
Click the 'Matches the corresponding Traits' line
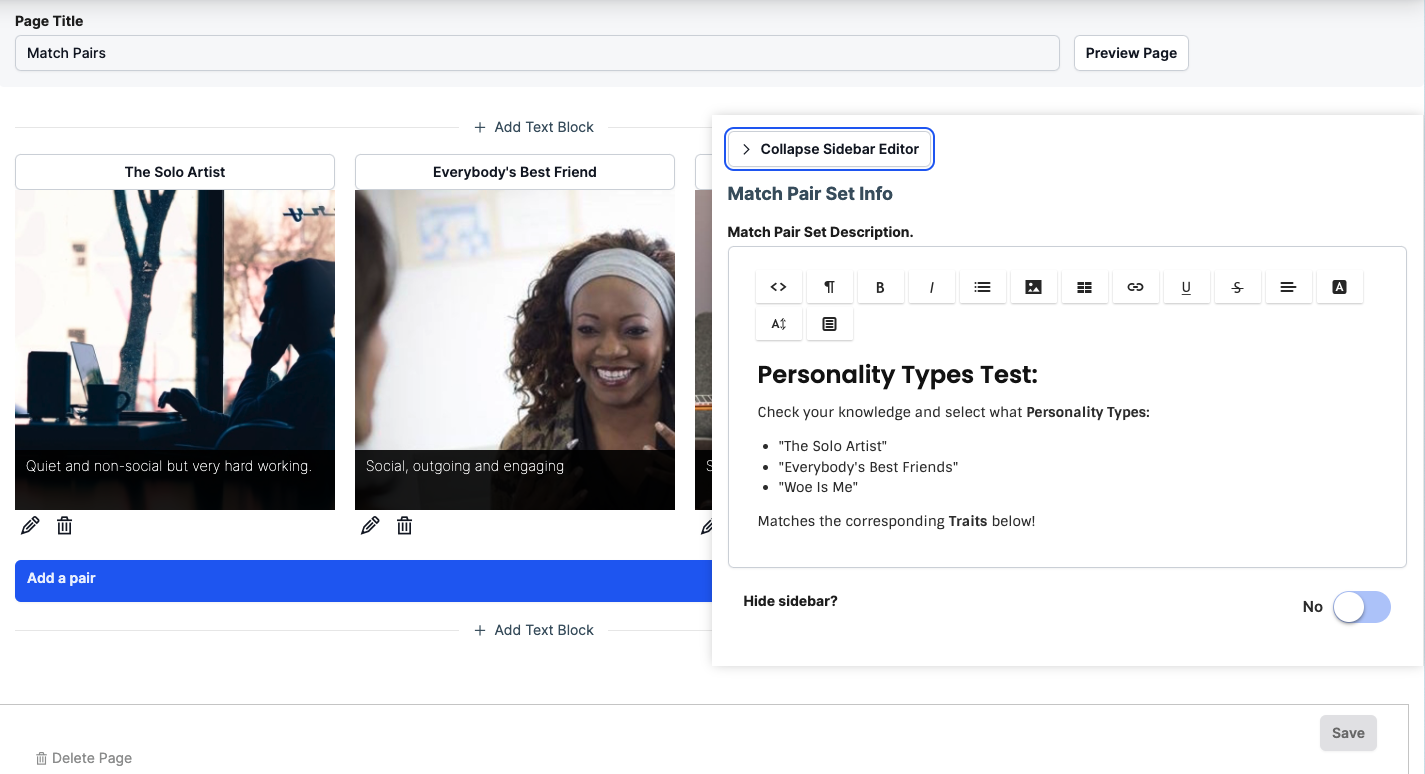896,521
